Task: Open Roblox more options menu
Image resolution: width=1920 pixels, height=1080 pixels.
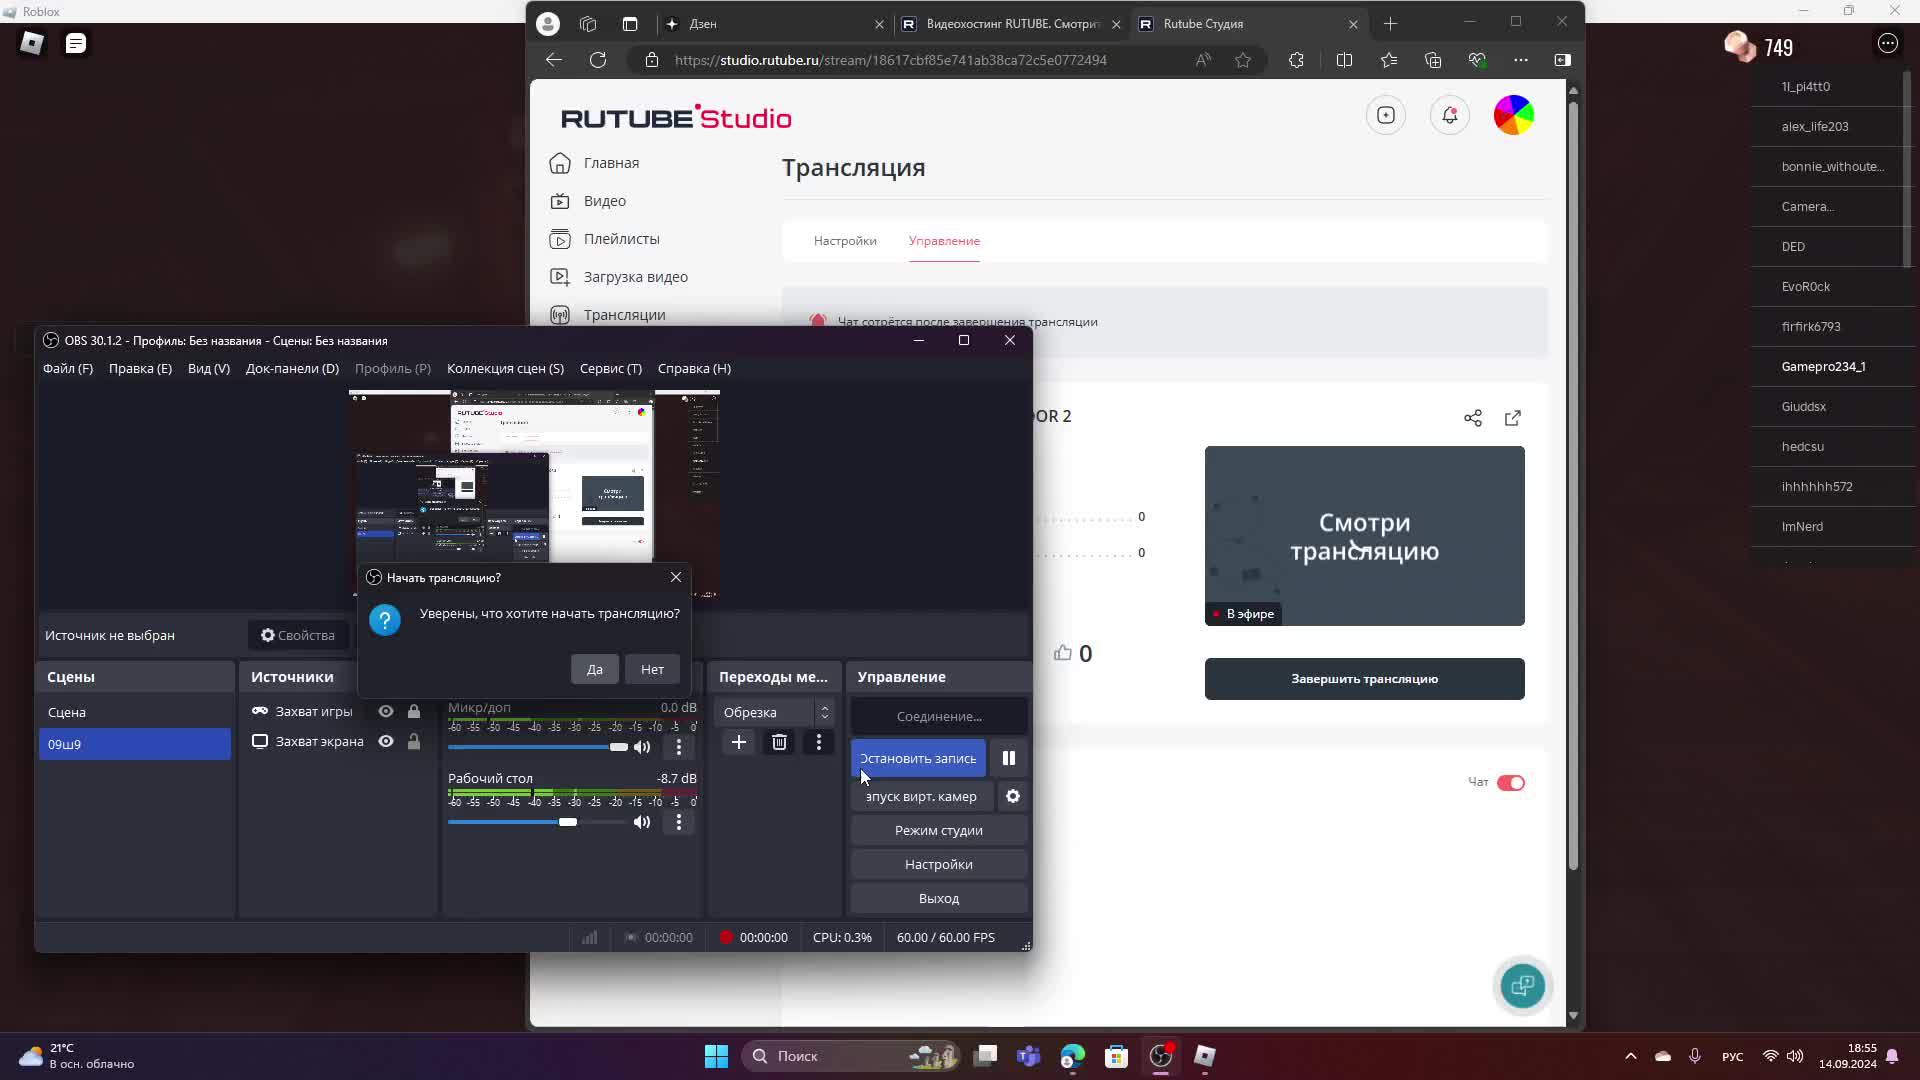Action: click(1887, 43)
